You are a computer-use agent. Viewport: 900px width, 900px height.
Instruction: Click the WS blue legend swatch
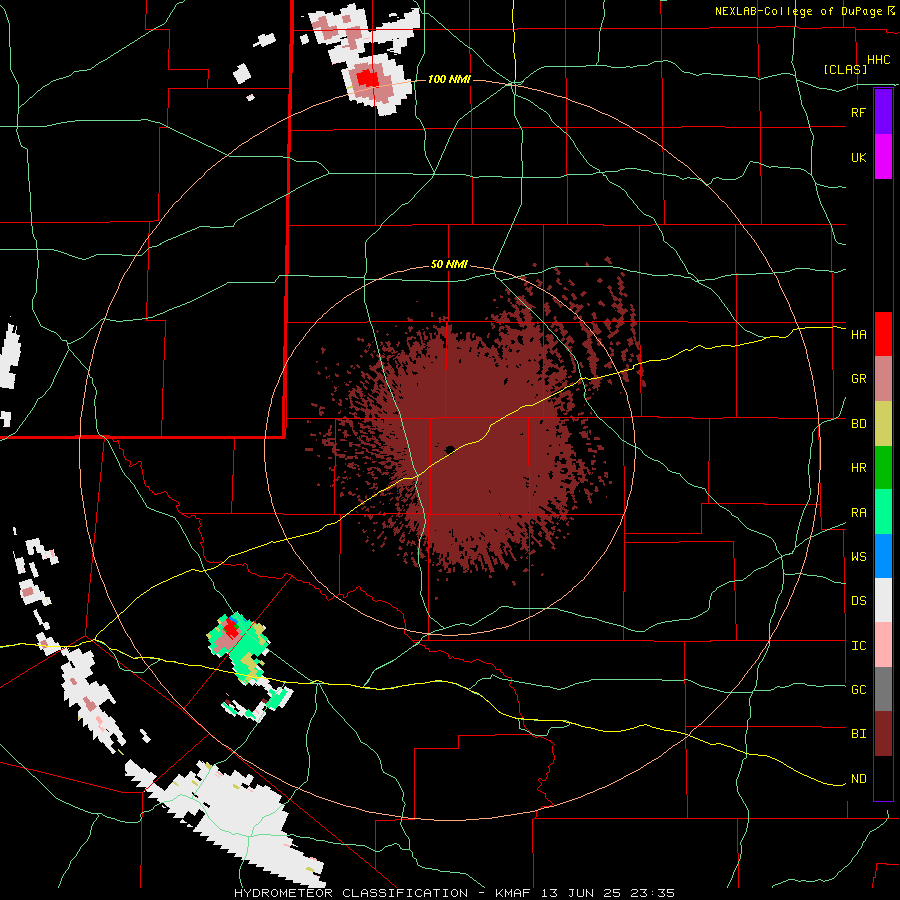tap(883, 556)
